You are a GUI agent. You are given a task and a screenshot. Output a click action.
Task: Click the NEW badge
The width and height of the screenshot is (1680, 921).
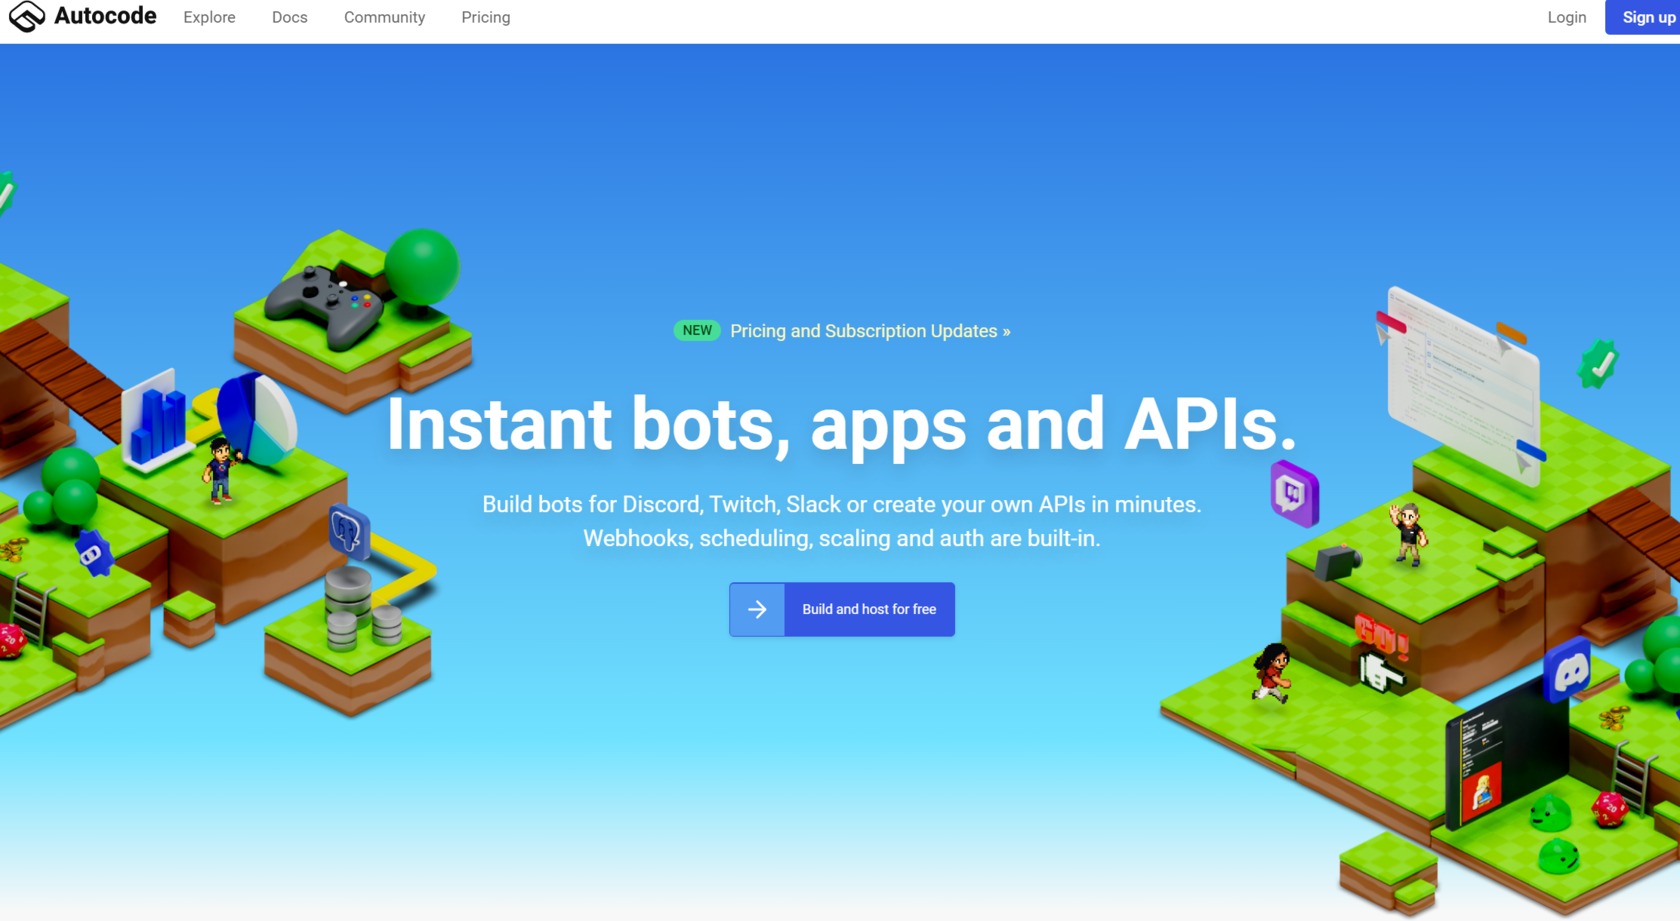[x=697, y=331]
